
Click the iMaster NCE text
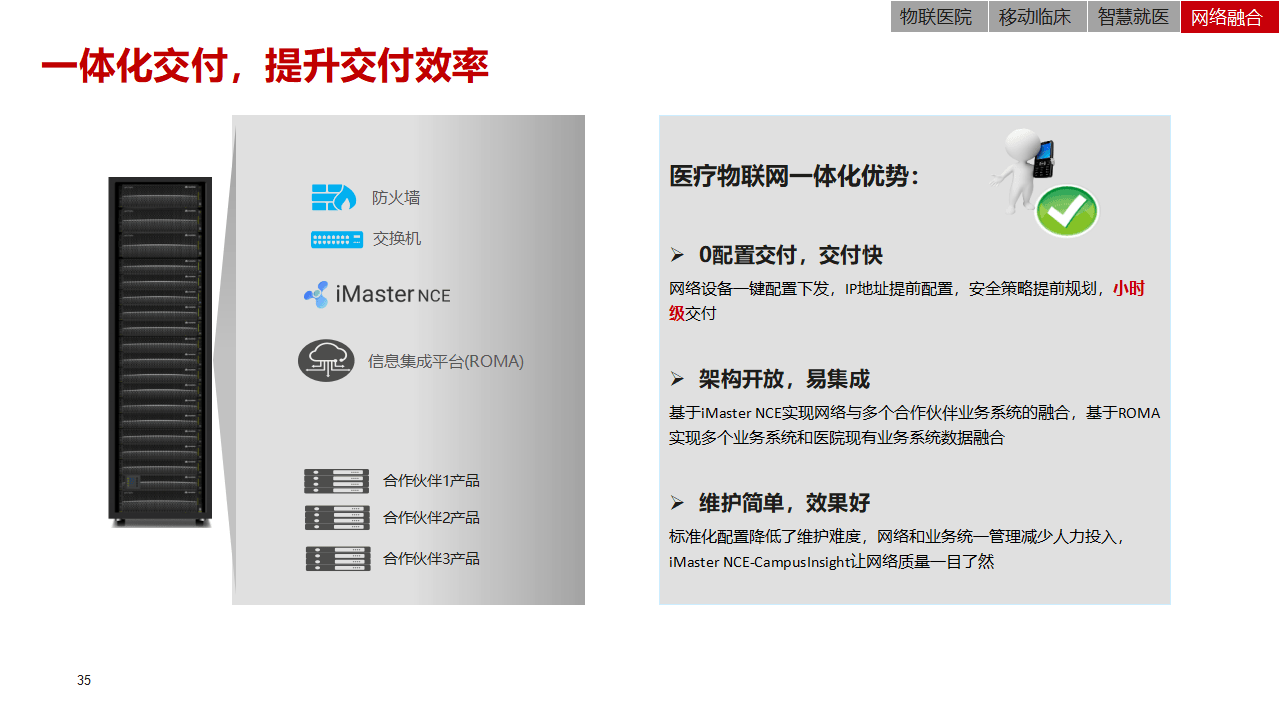[x=393, y=294]
